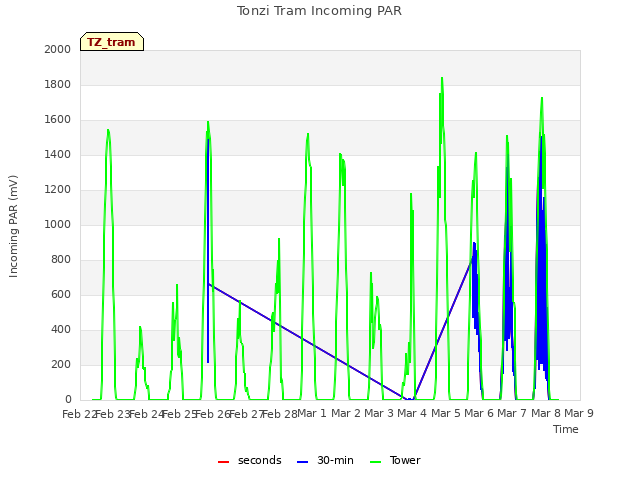Click the red seconds legend line swatch
The height and width of the screenshot is (480, 640).
pyautogui.click(x=223, y=462)
